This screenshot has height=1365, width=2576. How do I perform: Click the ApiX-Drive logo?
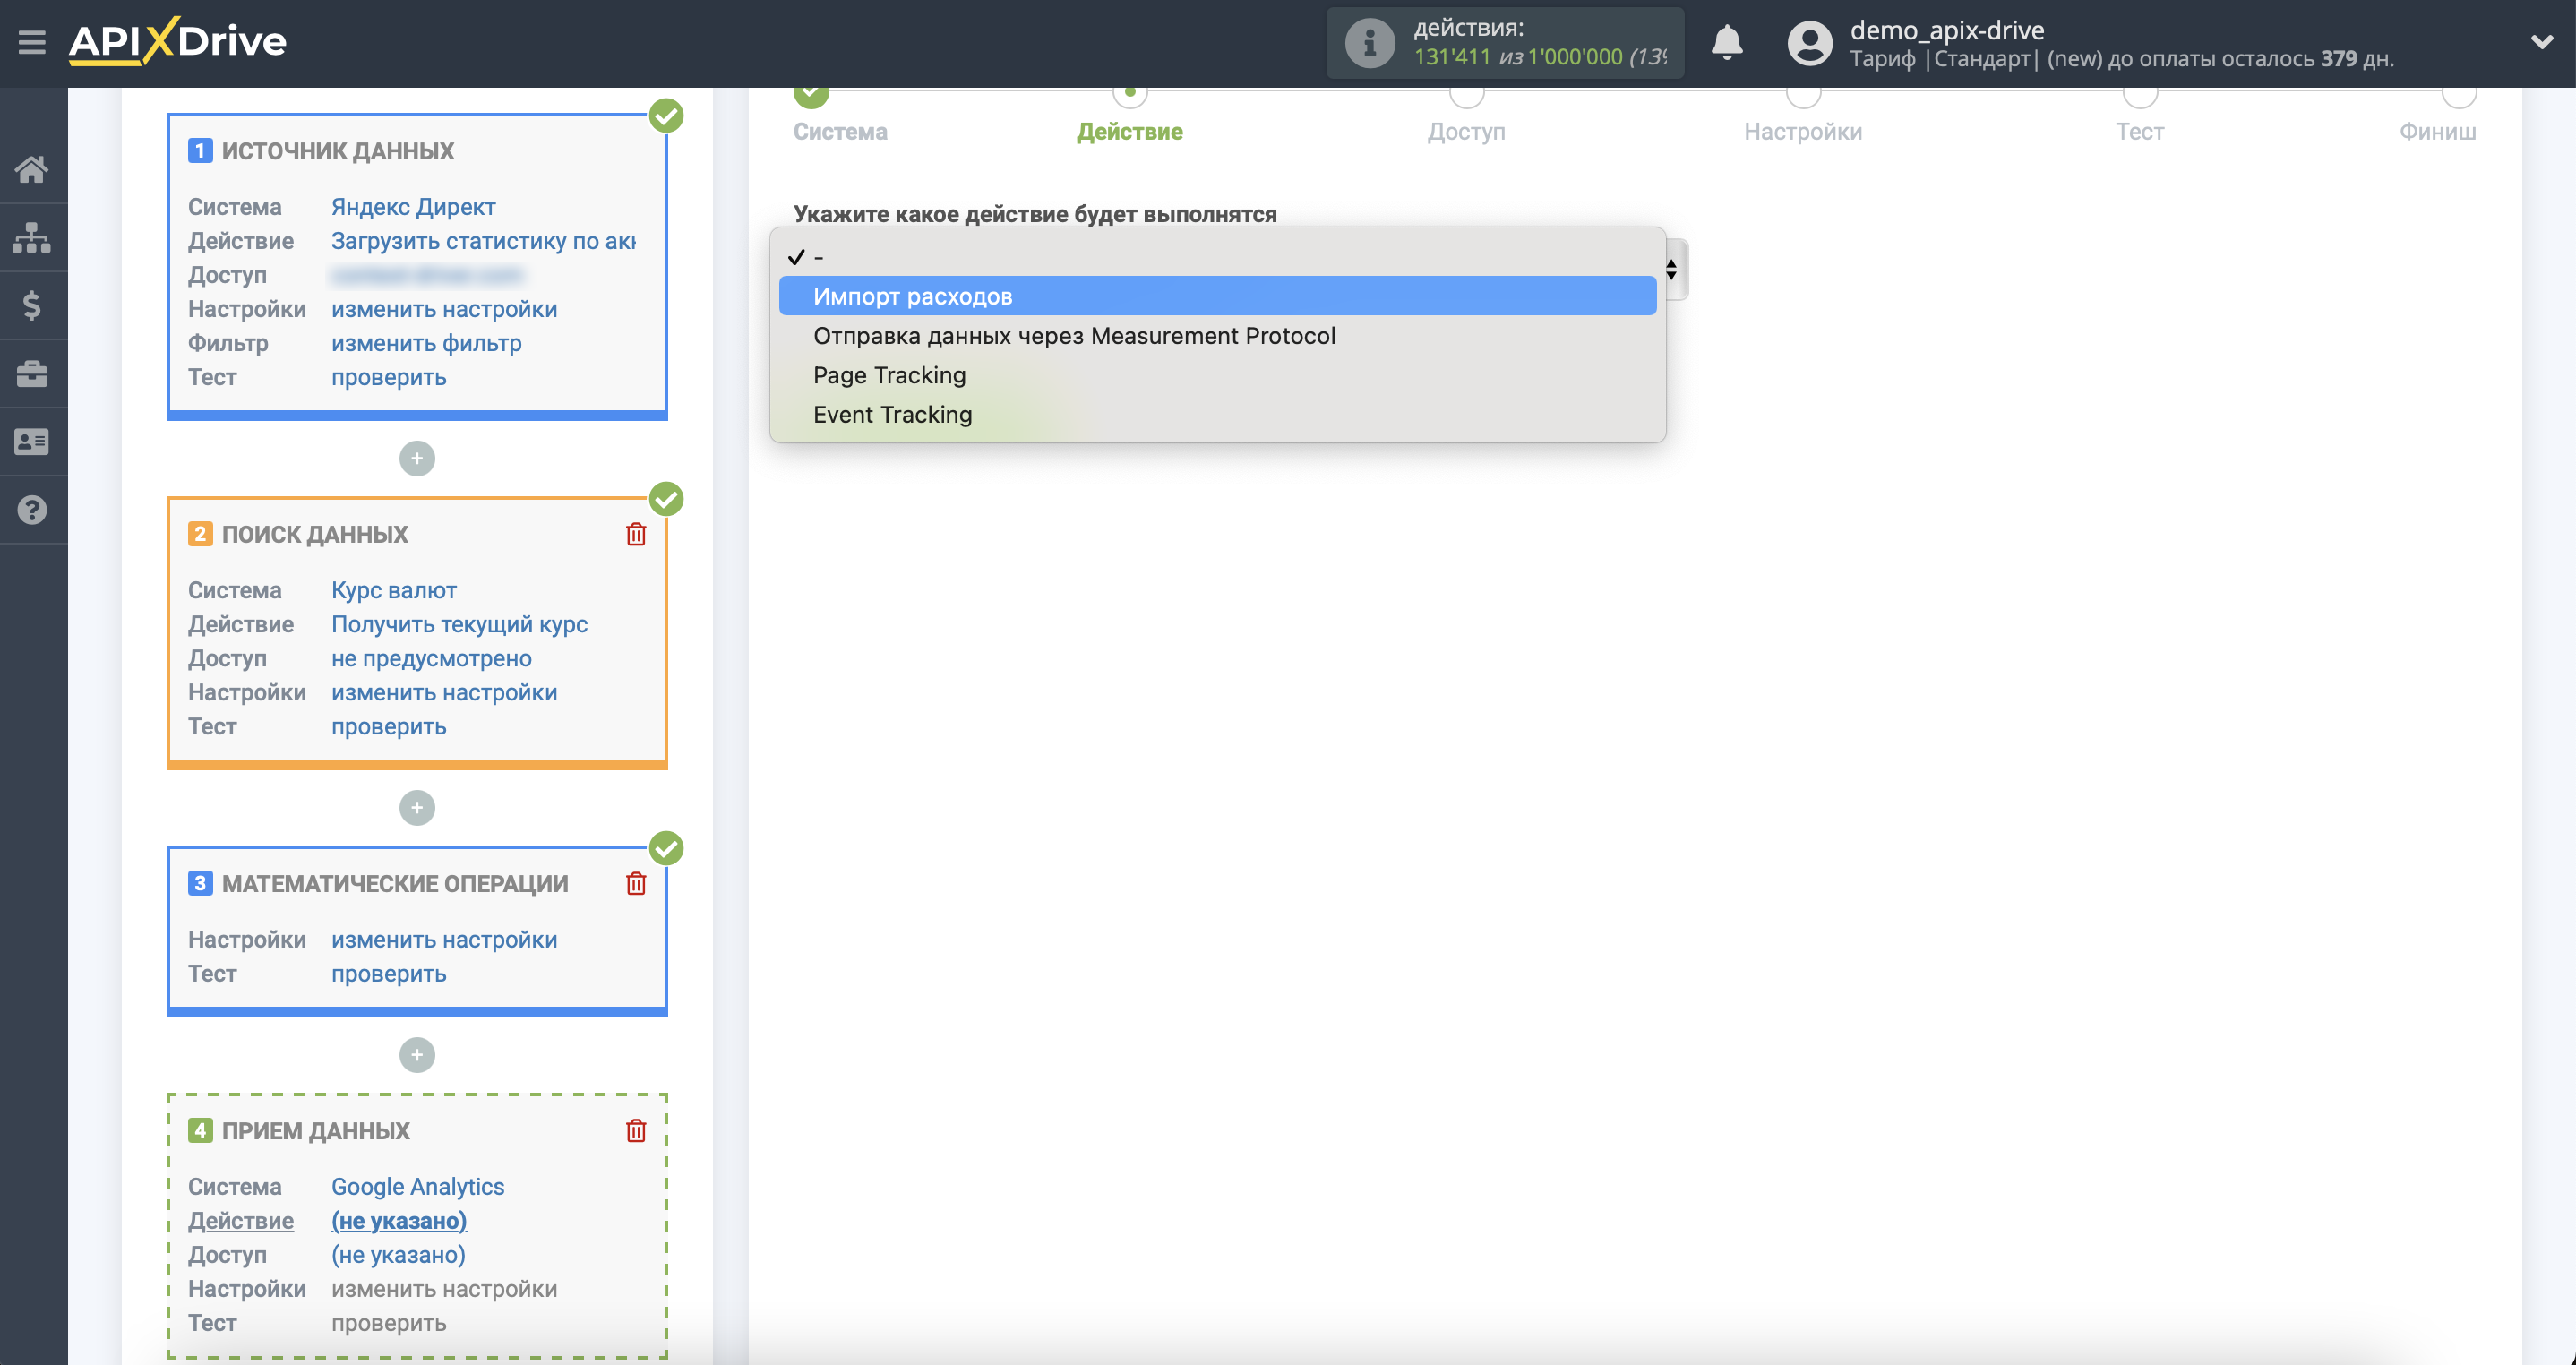click(177, 42)
